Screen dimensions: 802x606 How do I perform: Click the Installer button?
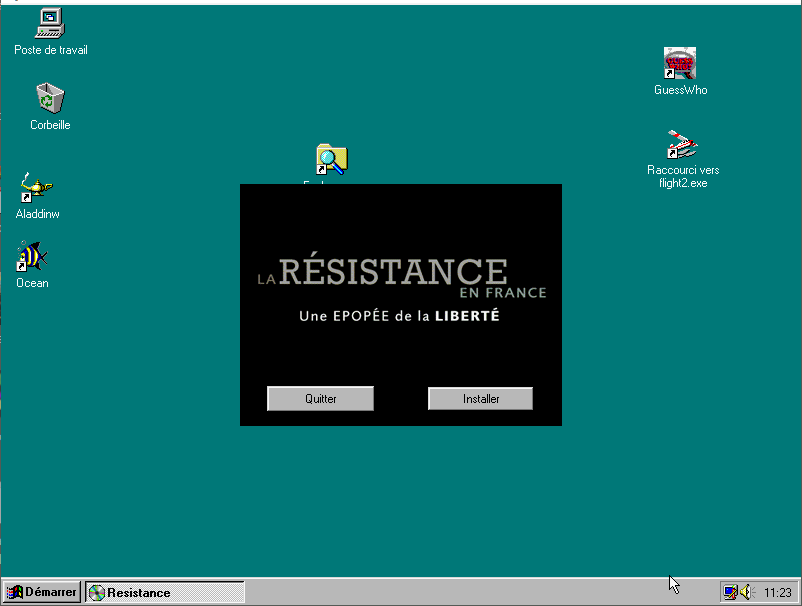(480, 398)
